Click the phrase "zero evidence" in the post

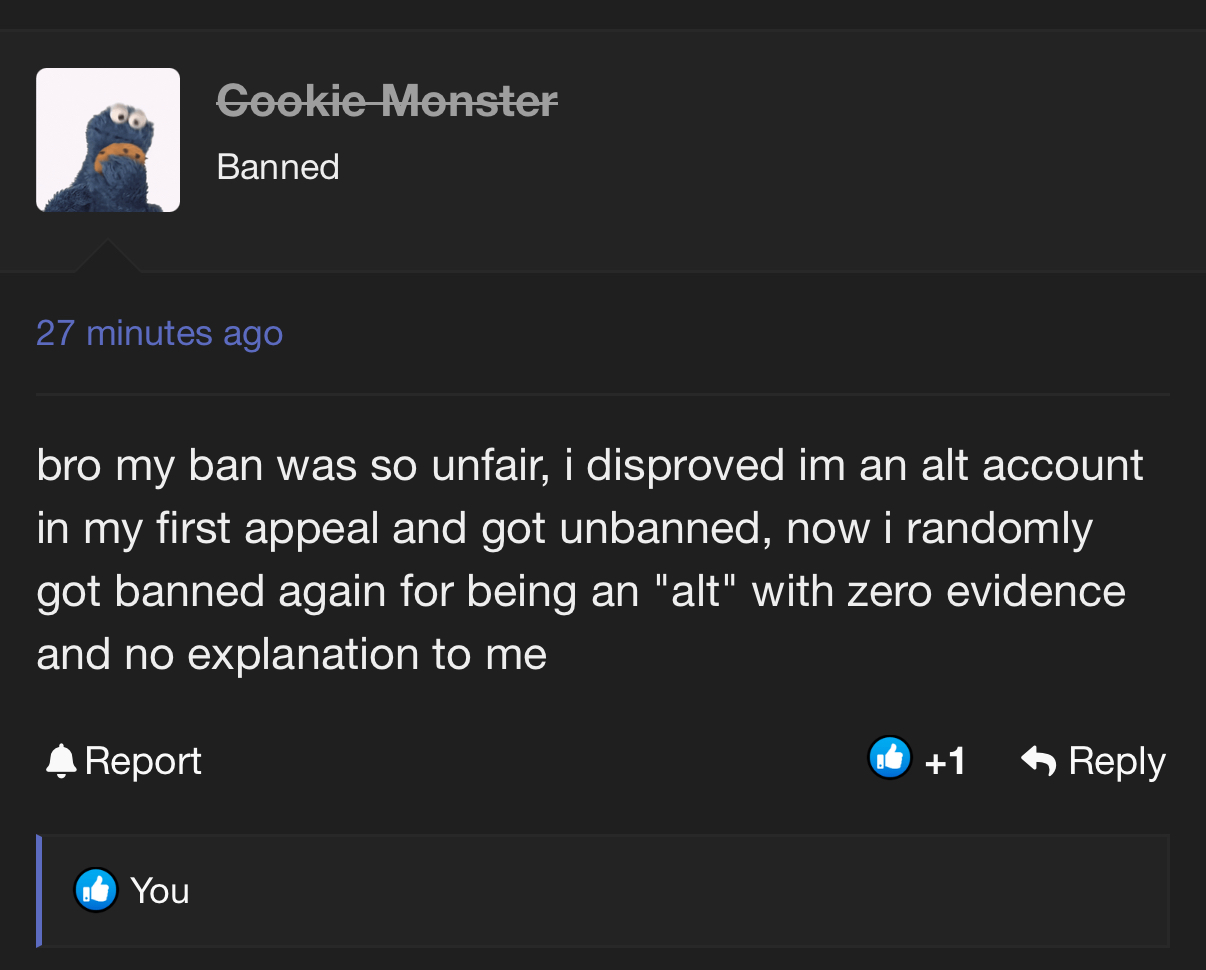(x=986, y=591)
